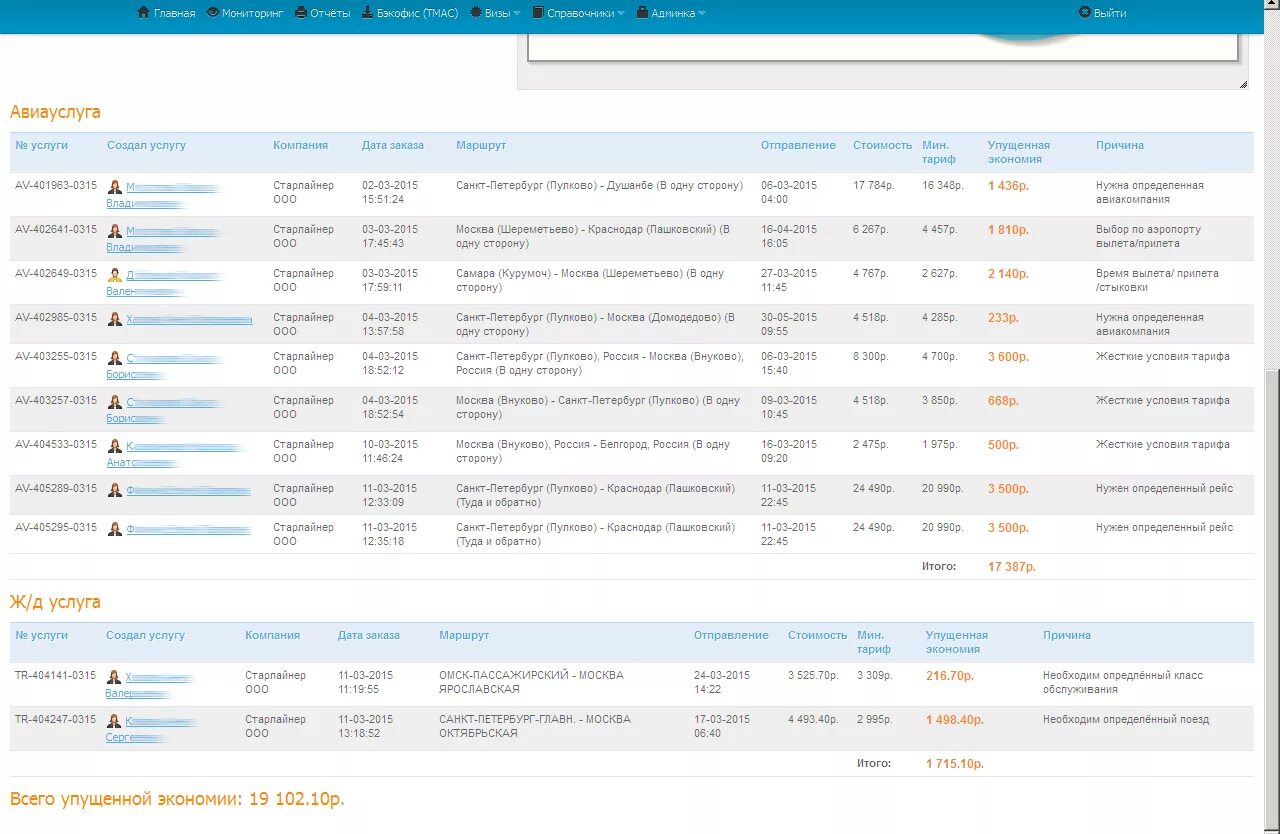Click user avatar icon in row AV-404533-0315
Viewport: 1280px width, 834px height.
tap(115, 446)
